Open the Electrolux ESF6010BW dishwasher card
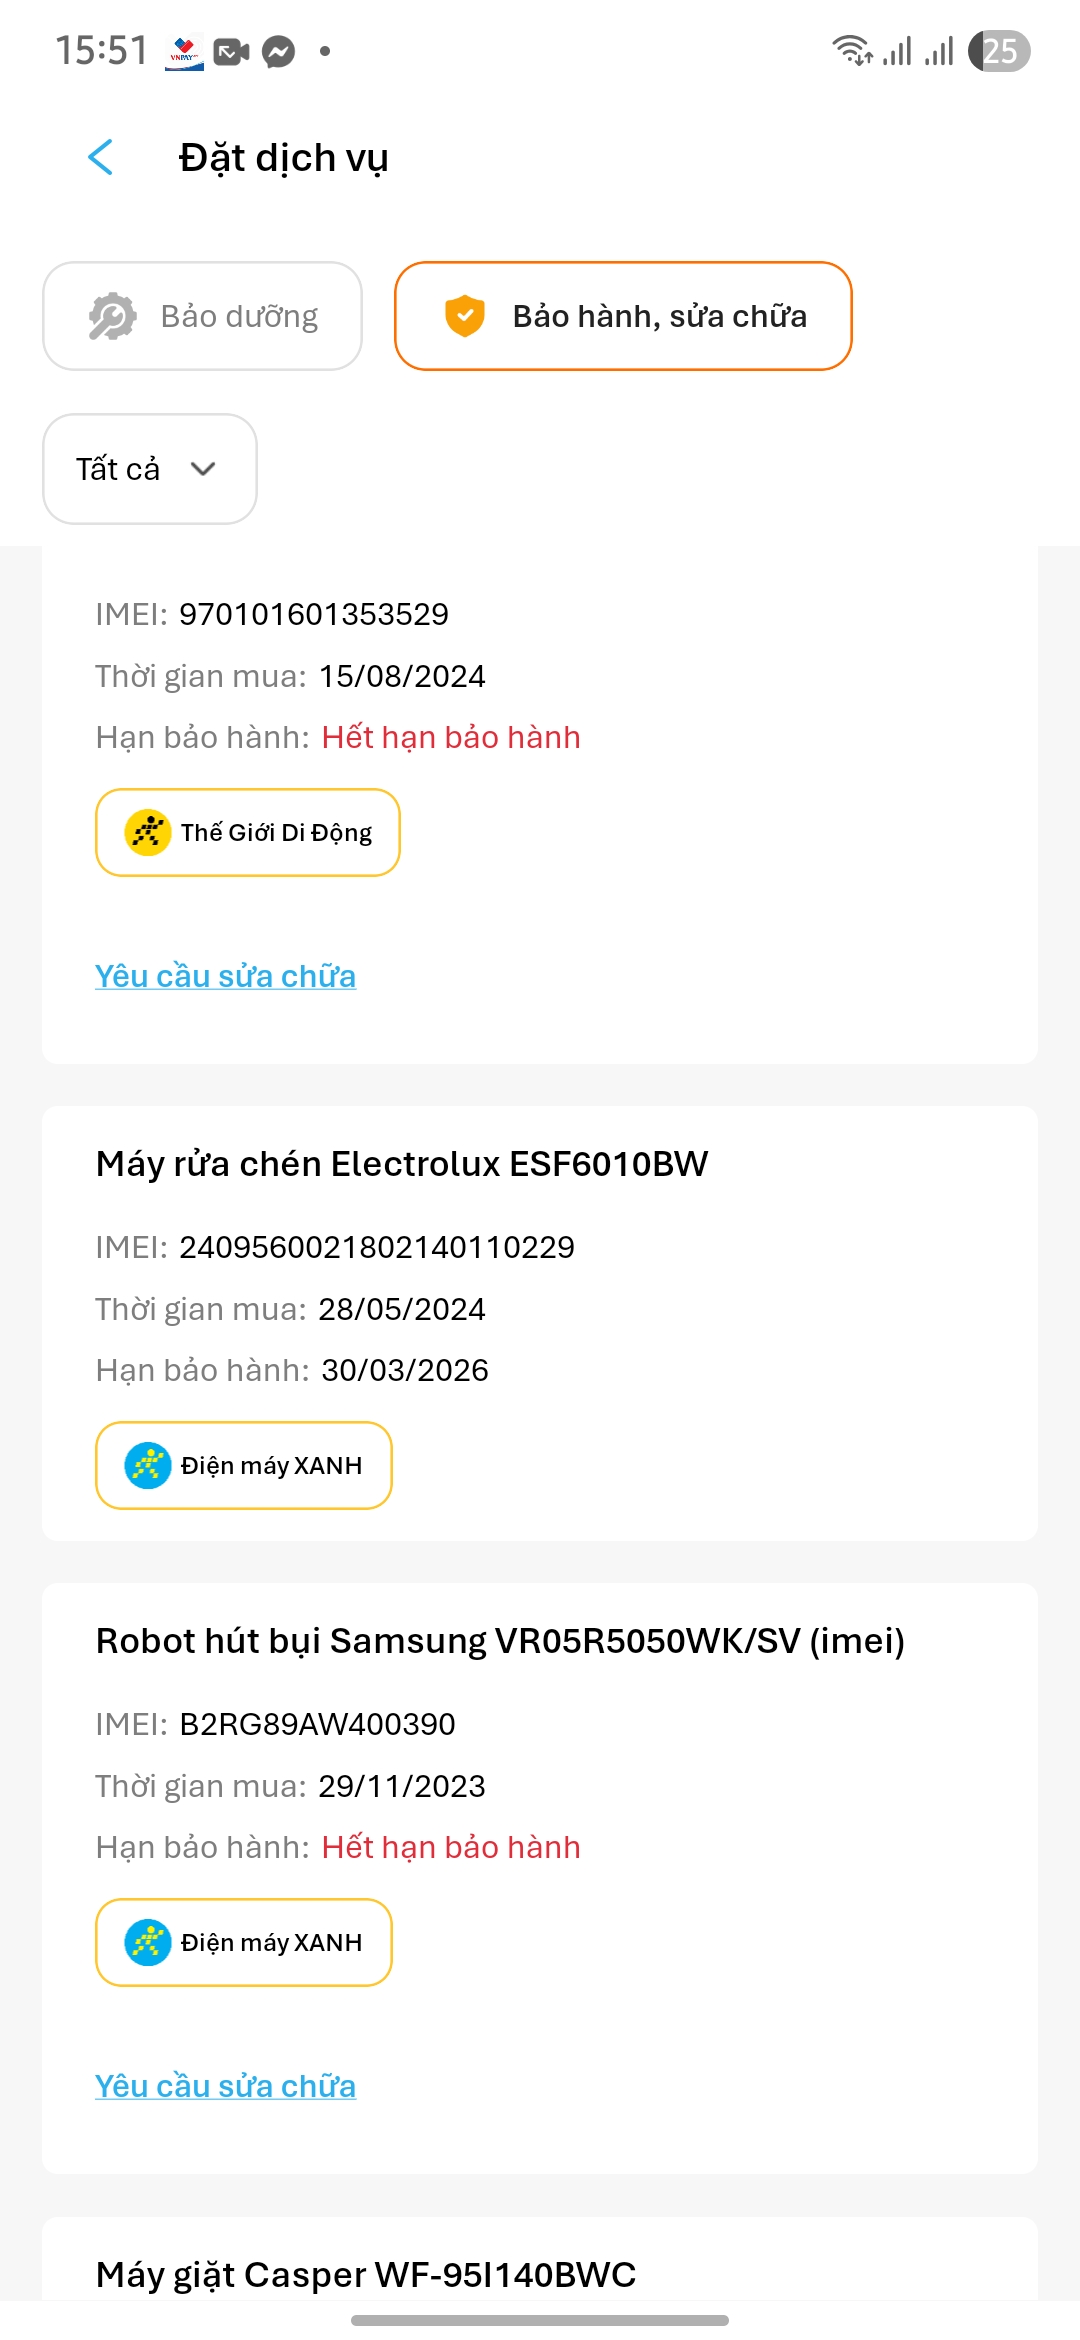Image resolution: width=1080 pixels, height=2340 pixels. pos(402,1164)
